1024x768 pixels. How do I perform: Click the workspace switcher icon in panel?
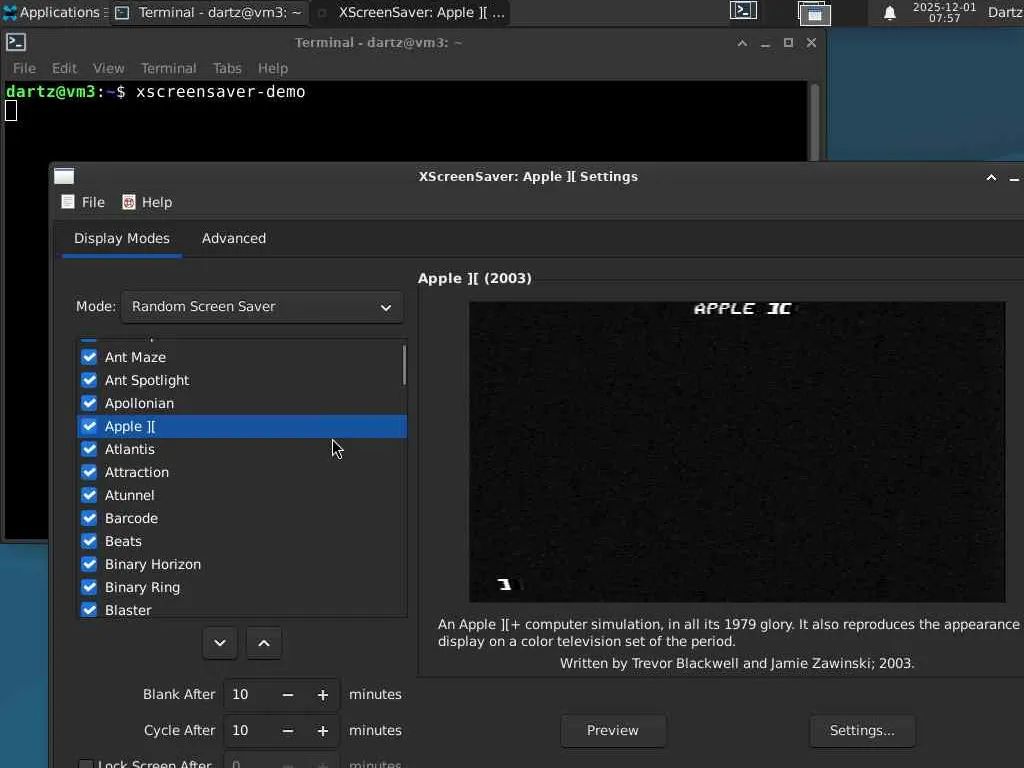tap(814, 13)
